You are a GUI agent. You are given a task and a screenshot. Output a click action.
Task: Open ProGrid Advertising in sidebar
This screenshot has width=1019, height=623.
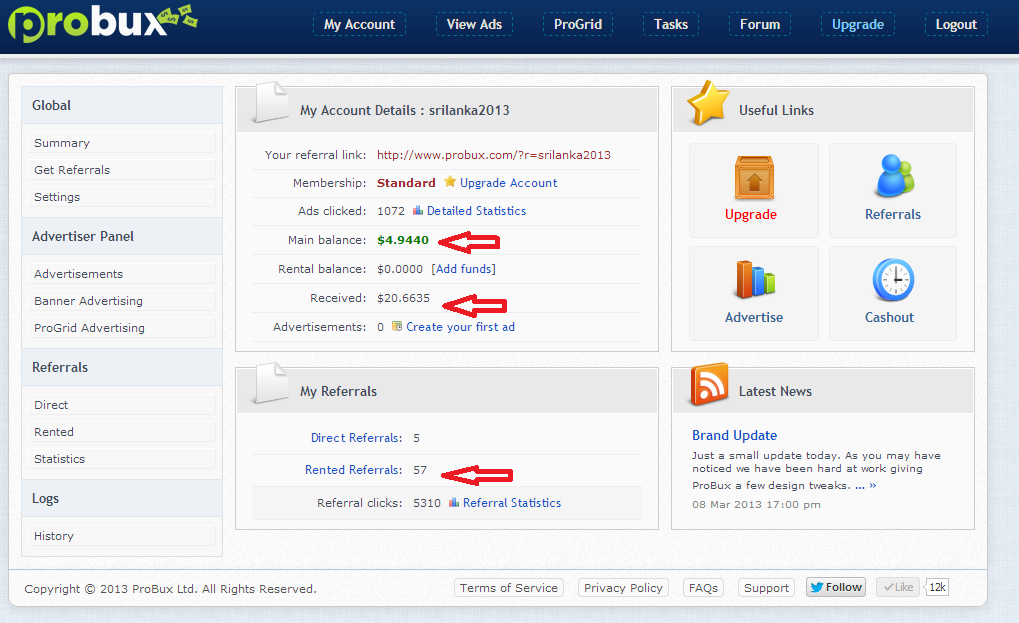pos(122,328)
